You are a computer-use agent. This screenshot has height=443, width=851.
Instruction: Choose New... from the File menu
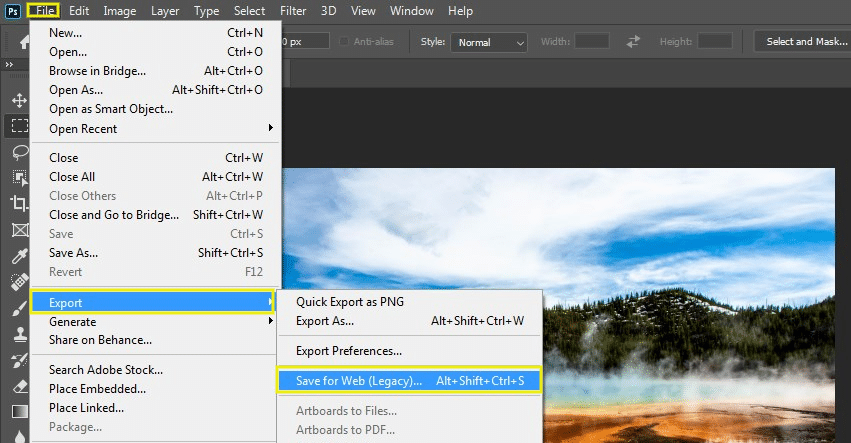coord(156,33)
